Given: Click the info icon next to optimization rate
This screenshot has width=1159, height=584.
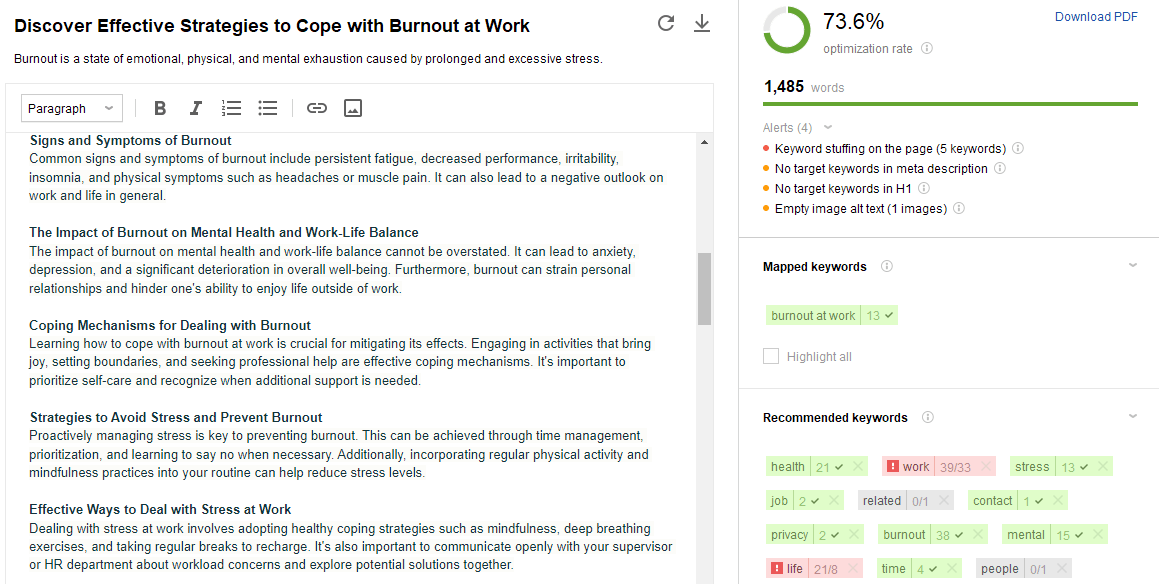Looking at the screenshot, I should [x=926, y=48].
